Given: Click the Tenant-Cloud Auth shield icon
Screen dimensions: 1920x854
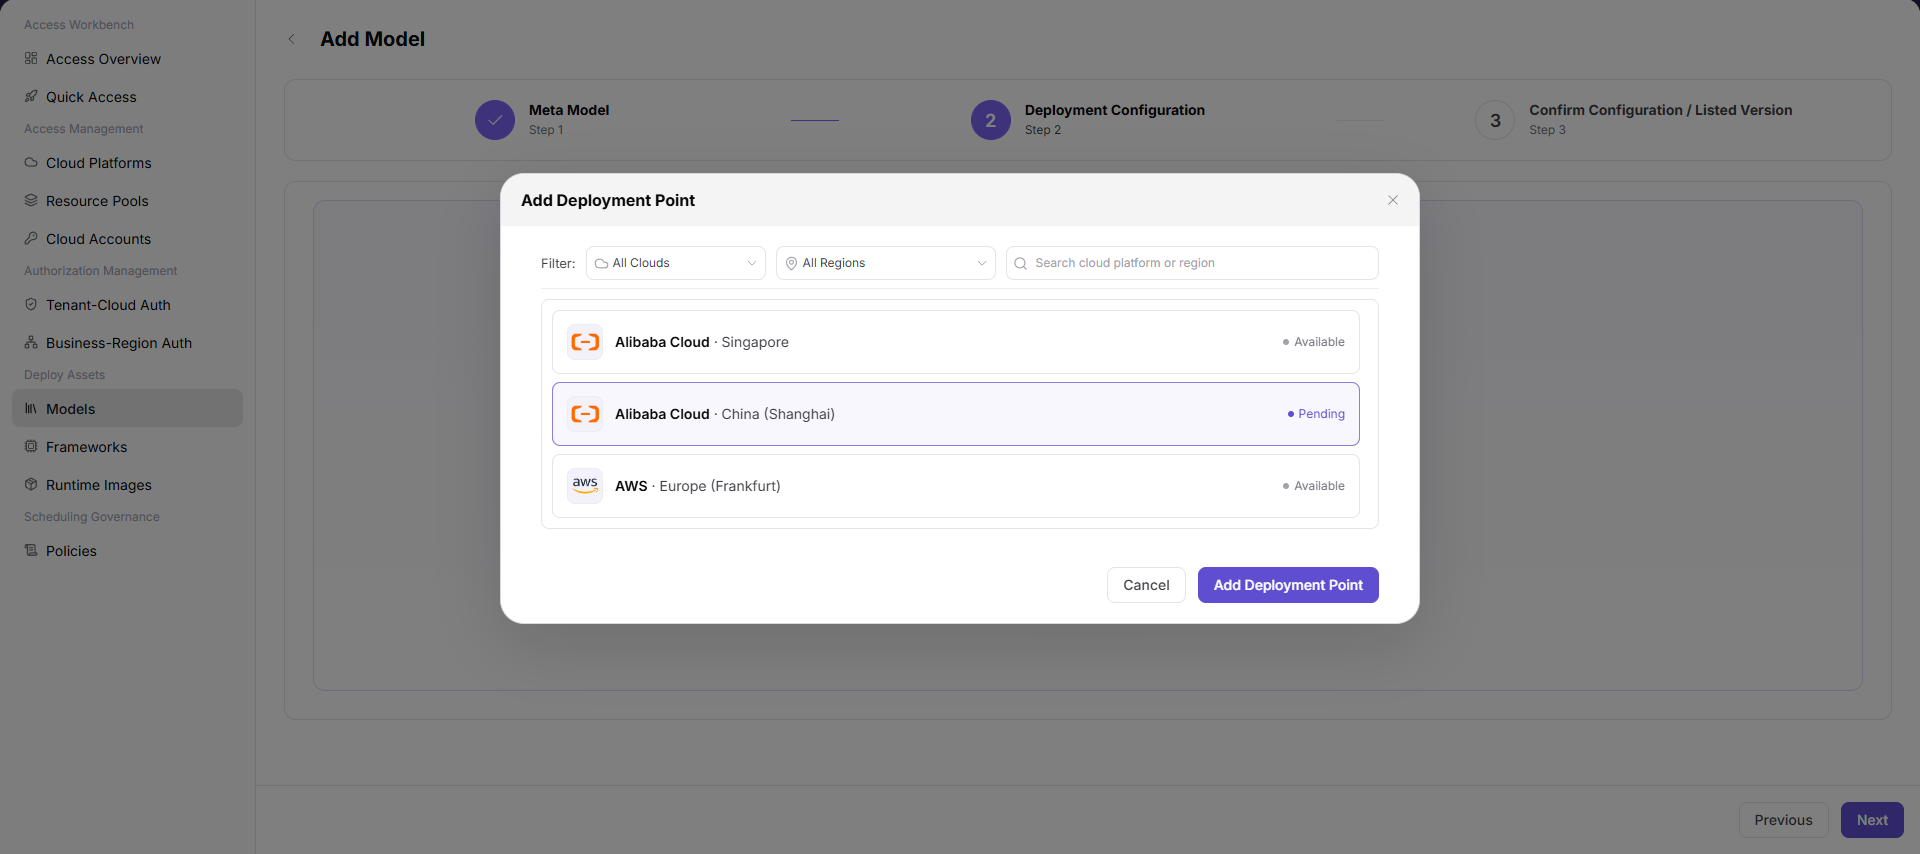Looking at the screenshot, I should pyautogui.click(x=31, y=304).
